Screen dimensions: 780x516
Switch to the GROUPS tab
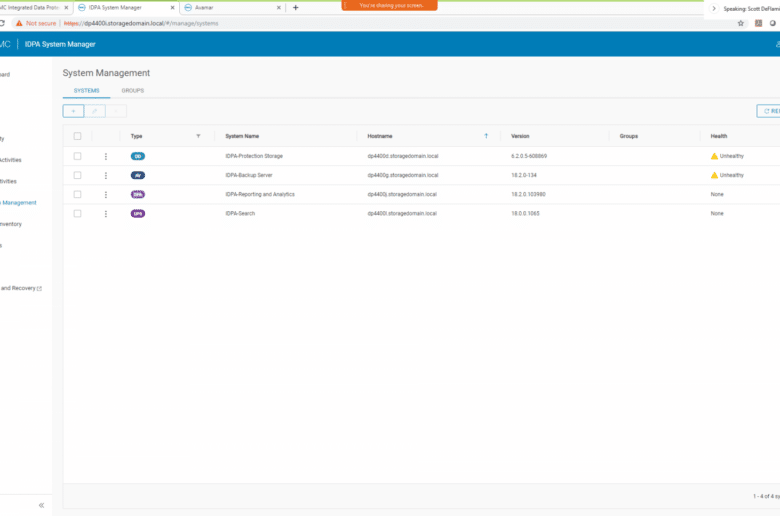coord(133,91)
